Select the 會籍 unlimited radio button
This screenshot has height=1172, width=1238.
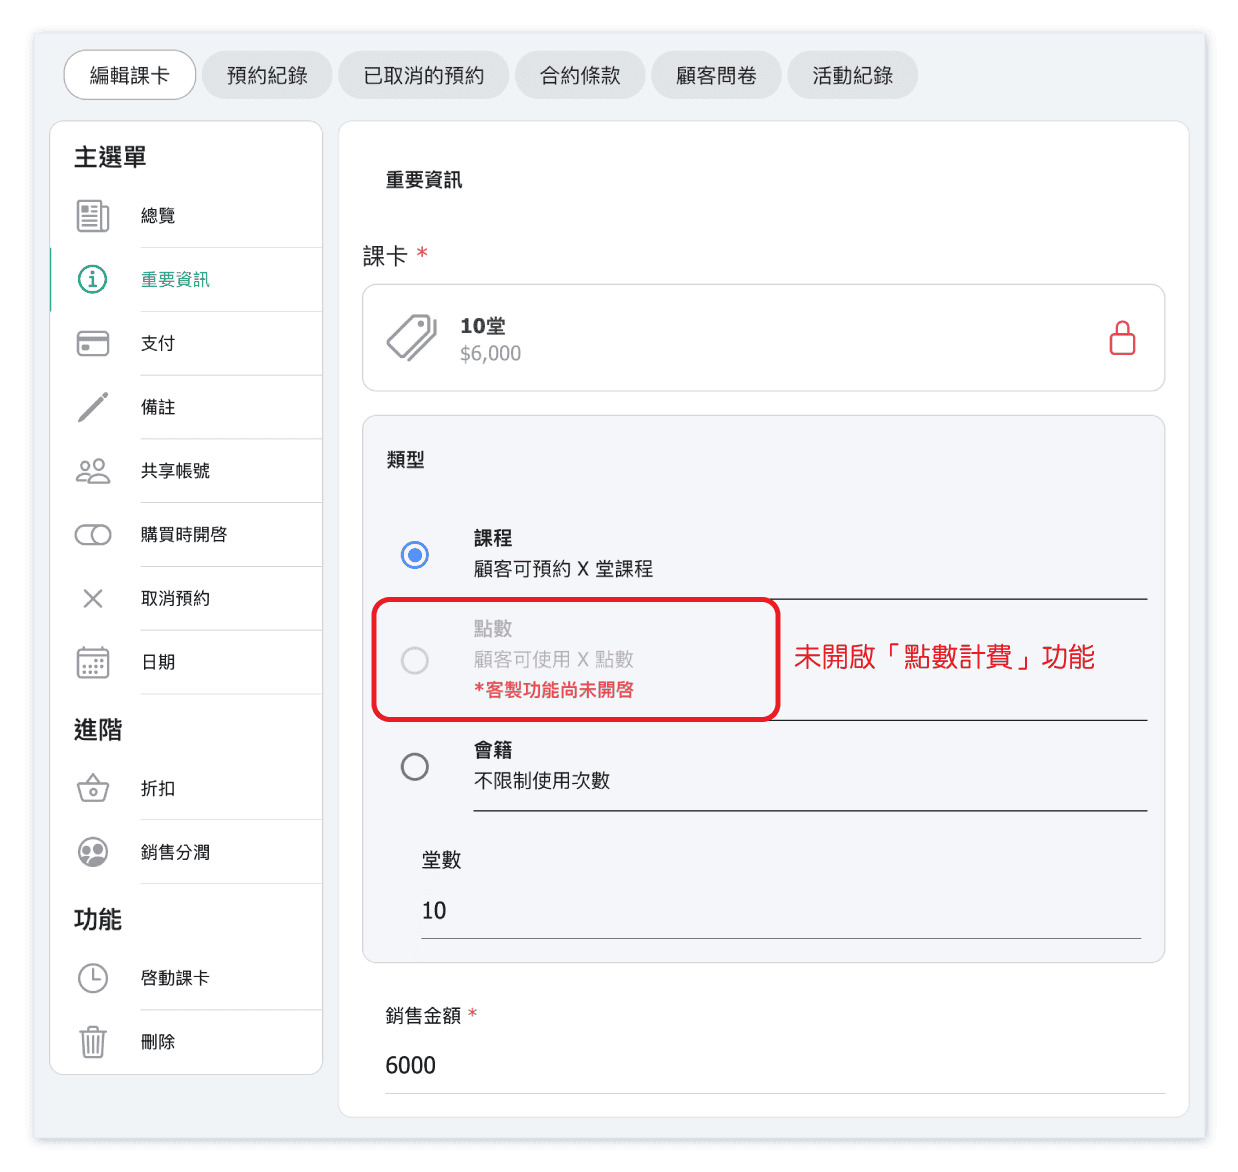pyautogui.click(x=415, y=767)
